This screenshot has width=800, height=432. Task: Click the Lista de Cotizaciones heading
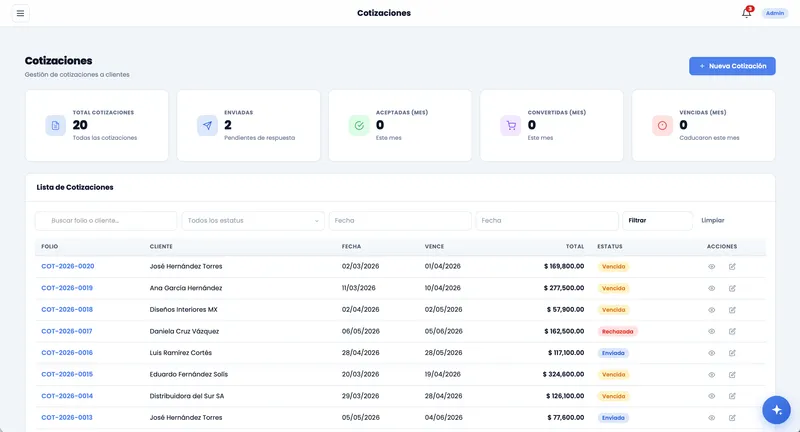pyautogui.click(x=75, y=187)
